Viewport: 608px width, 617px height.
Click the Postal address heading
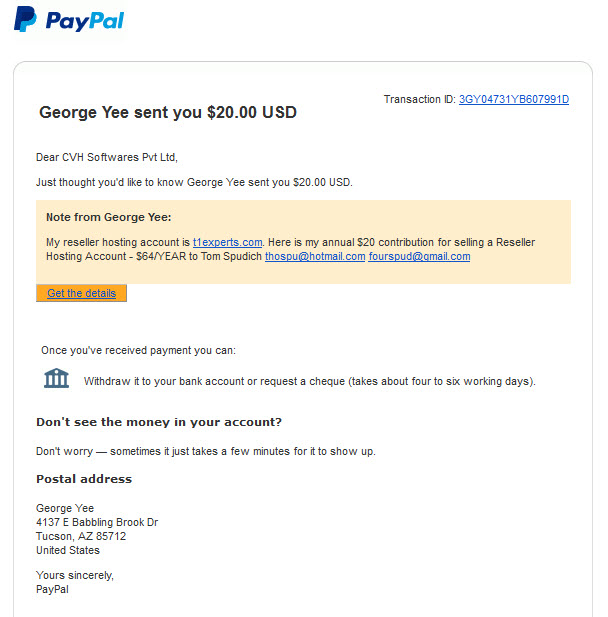coord(84,479)
